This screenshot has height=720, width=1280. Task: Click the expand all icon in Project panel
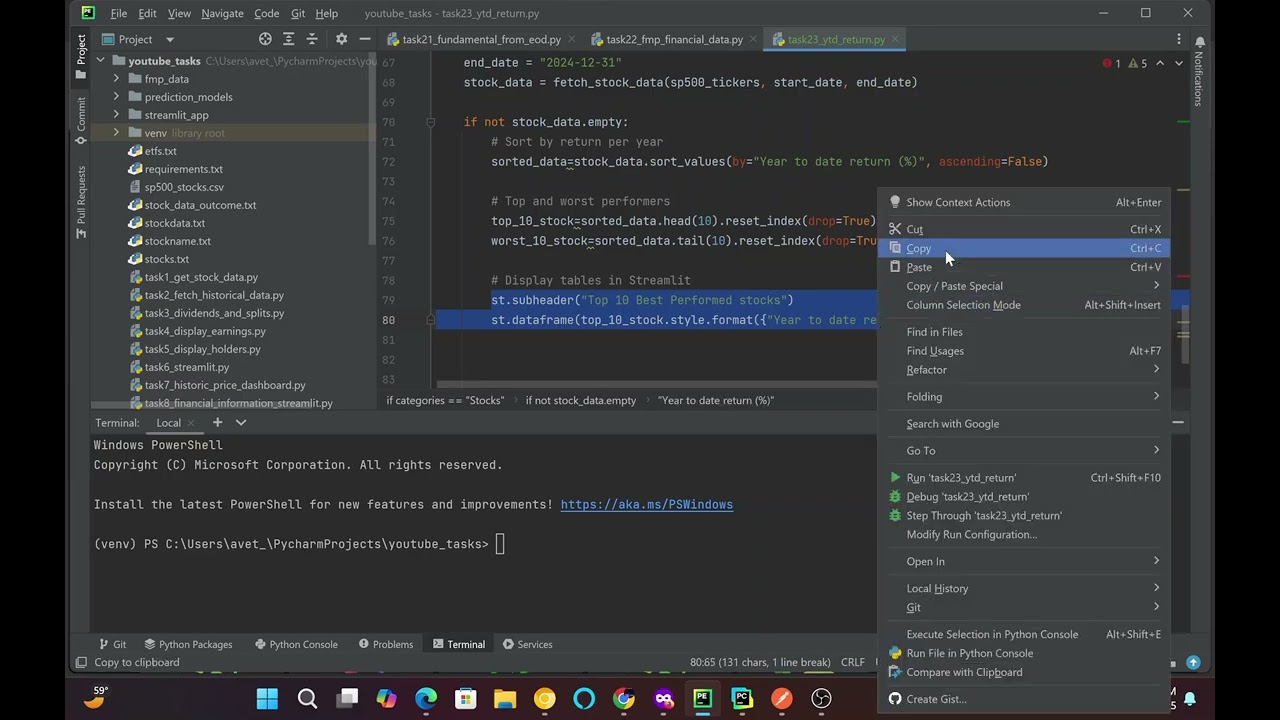click(x=289, y=39)
